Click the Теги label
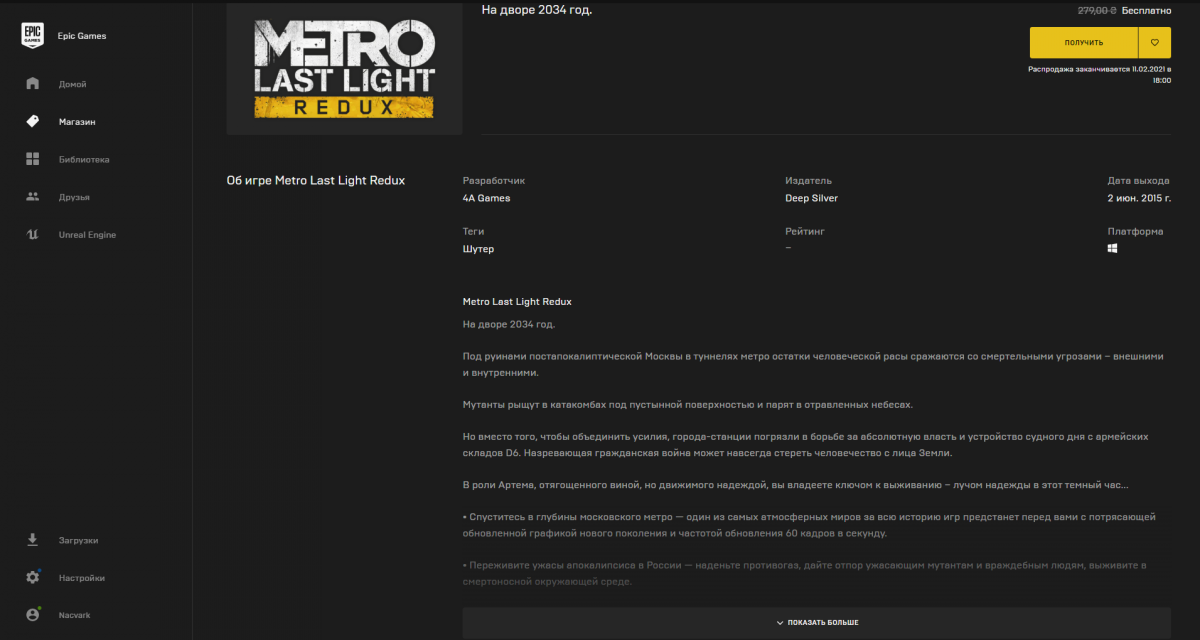 point(473,231)
